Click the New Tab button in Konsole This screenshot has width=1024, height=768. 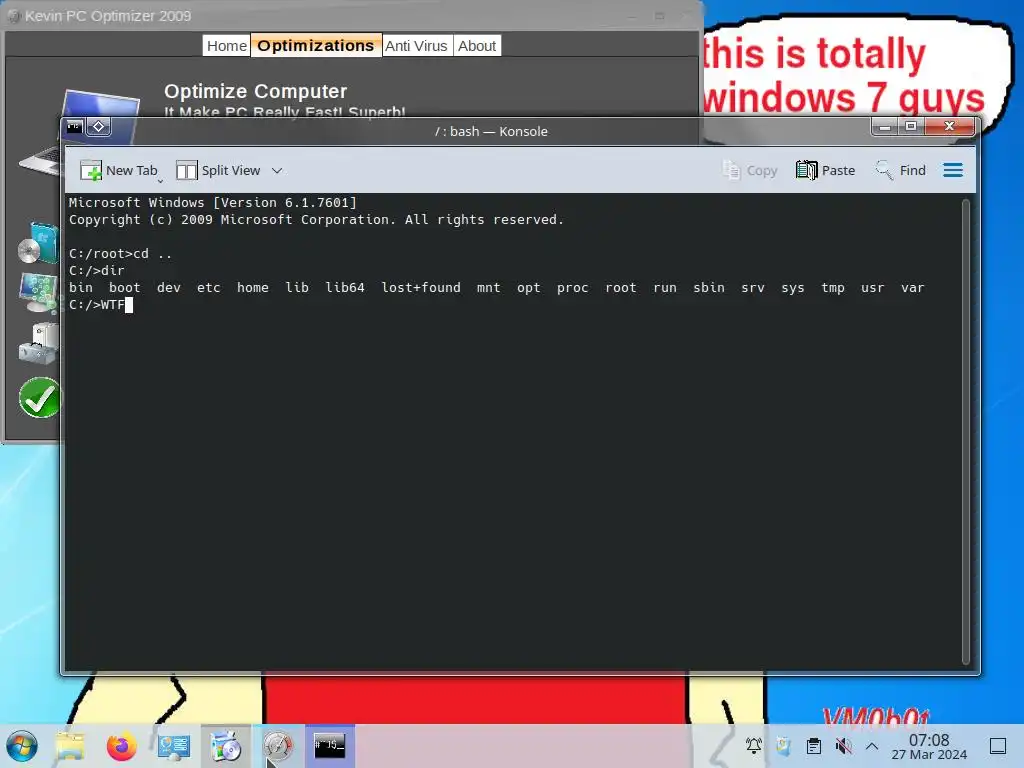click(x=119, y=170)
